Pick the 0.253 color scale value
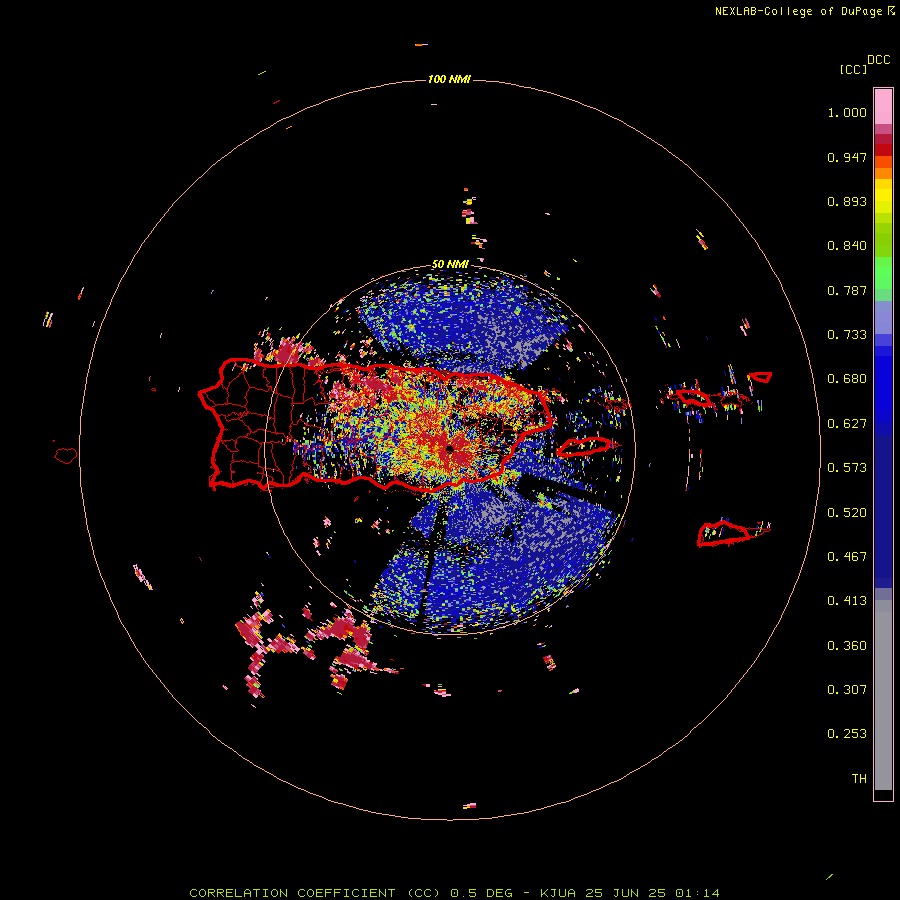 coord(847,734)
